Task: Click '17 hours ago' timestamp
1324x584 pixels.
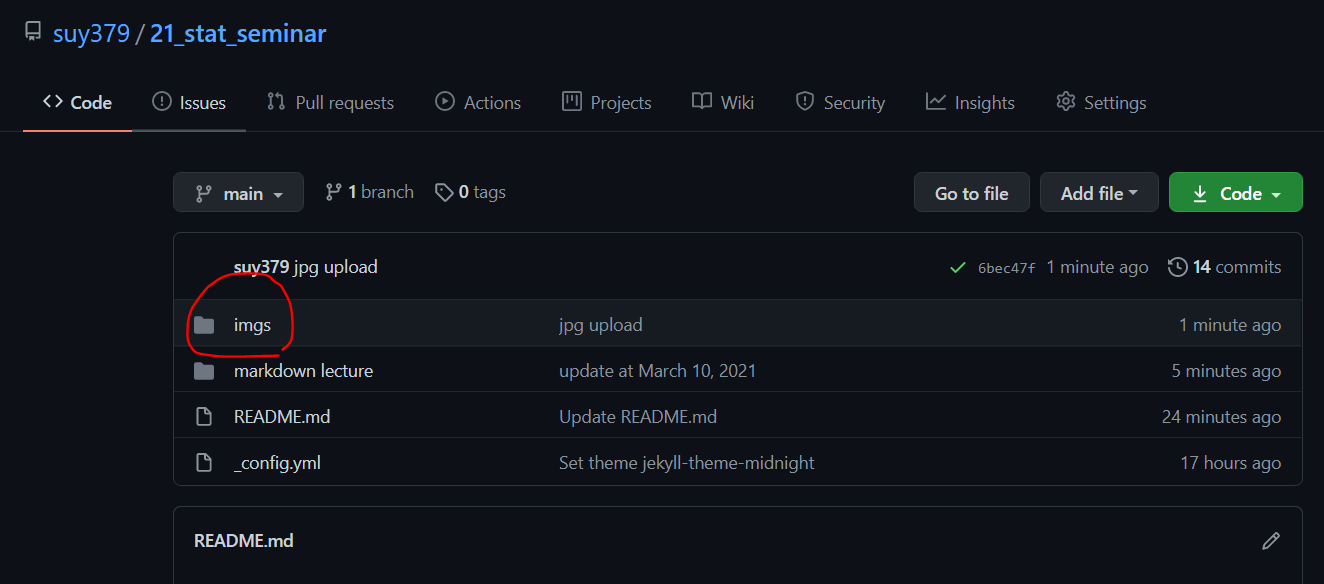Action: pyautogui.click(x=1231, y=463)
